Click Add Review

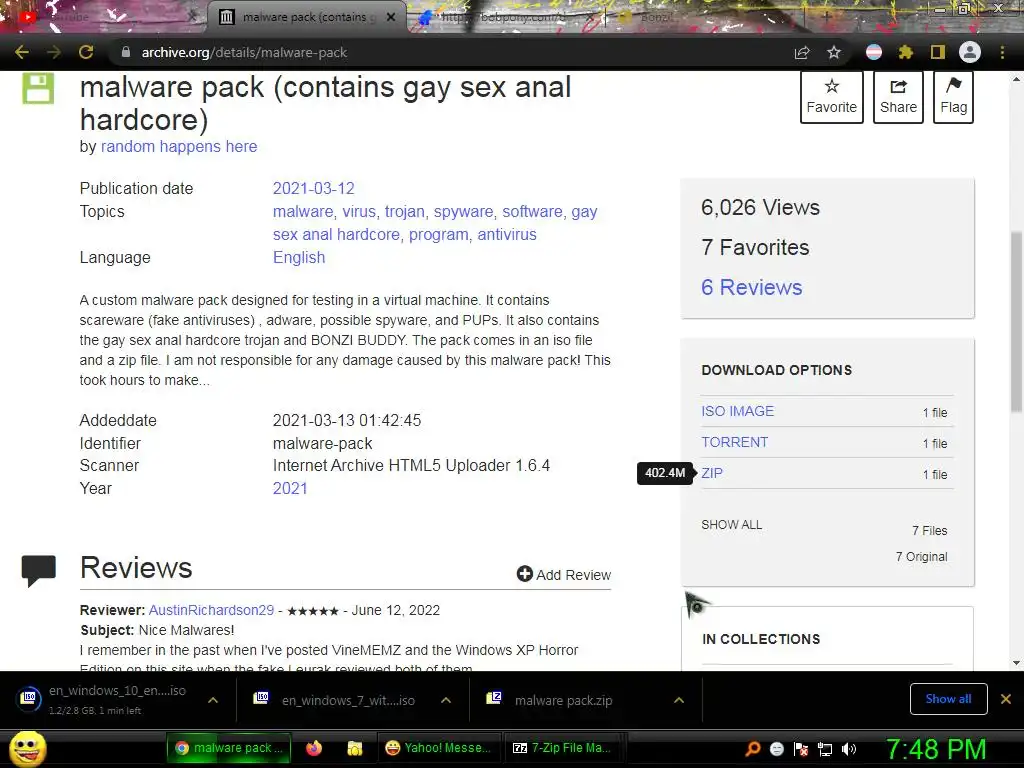pos(564,575)
